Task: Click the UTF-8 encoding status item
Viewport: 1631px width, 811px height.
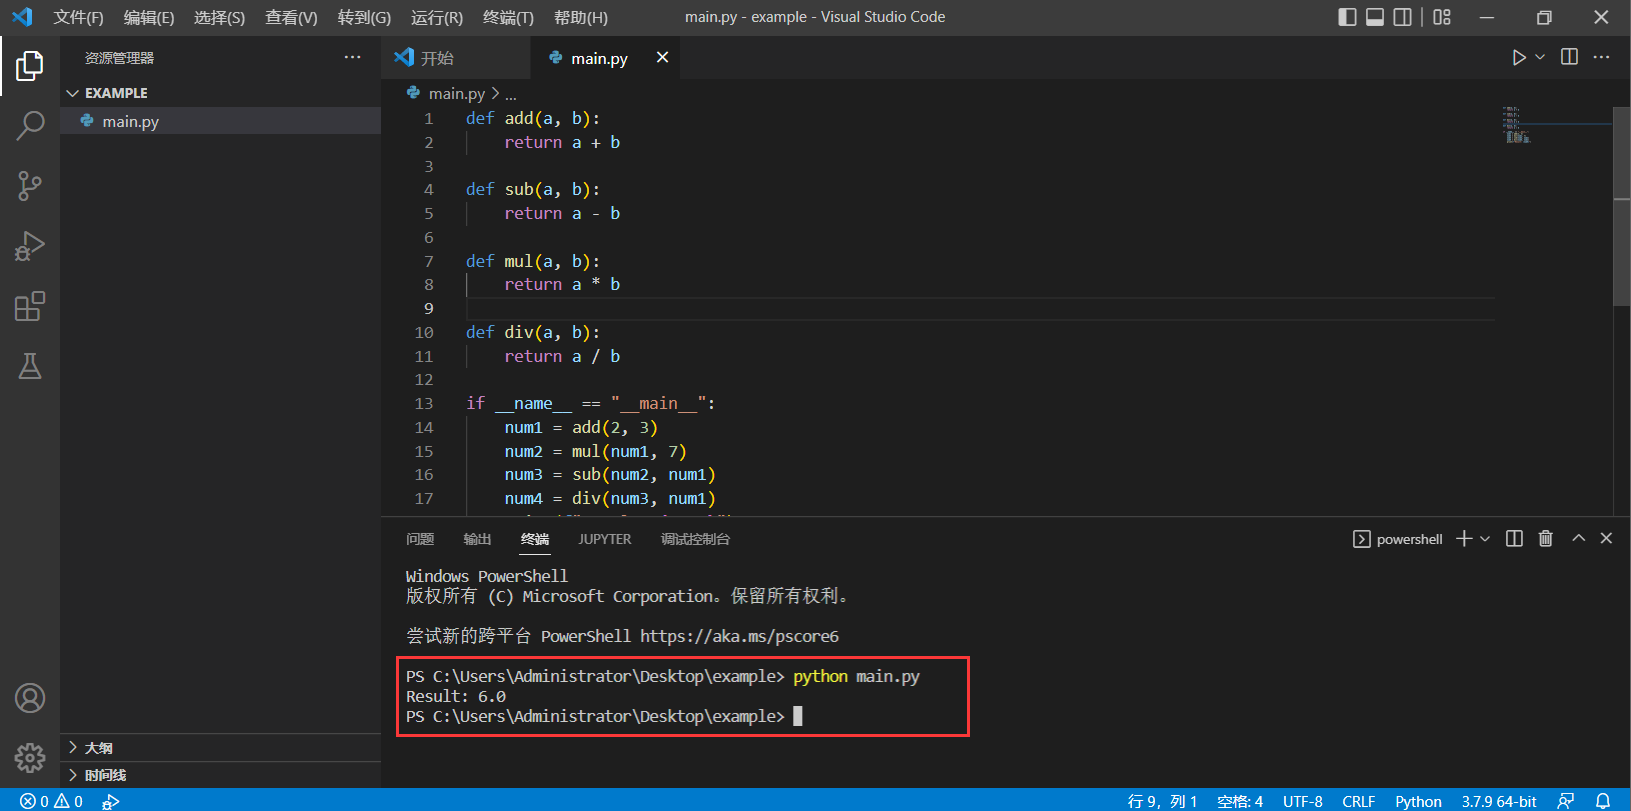Action: [x=1302, y=801]
